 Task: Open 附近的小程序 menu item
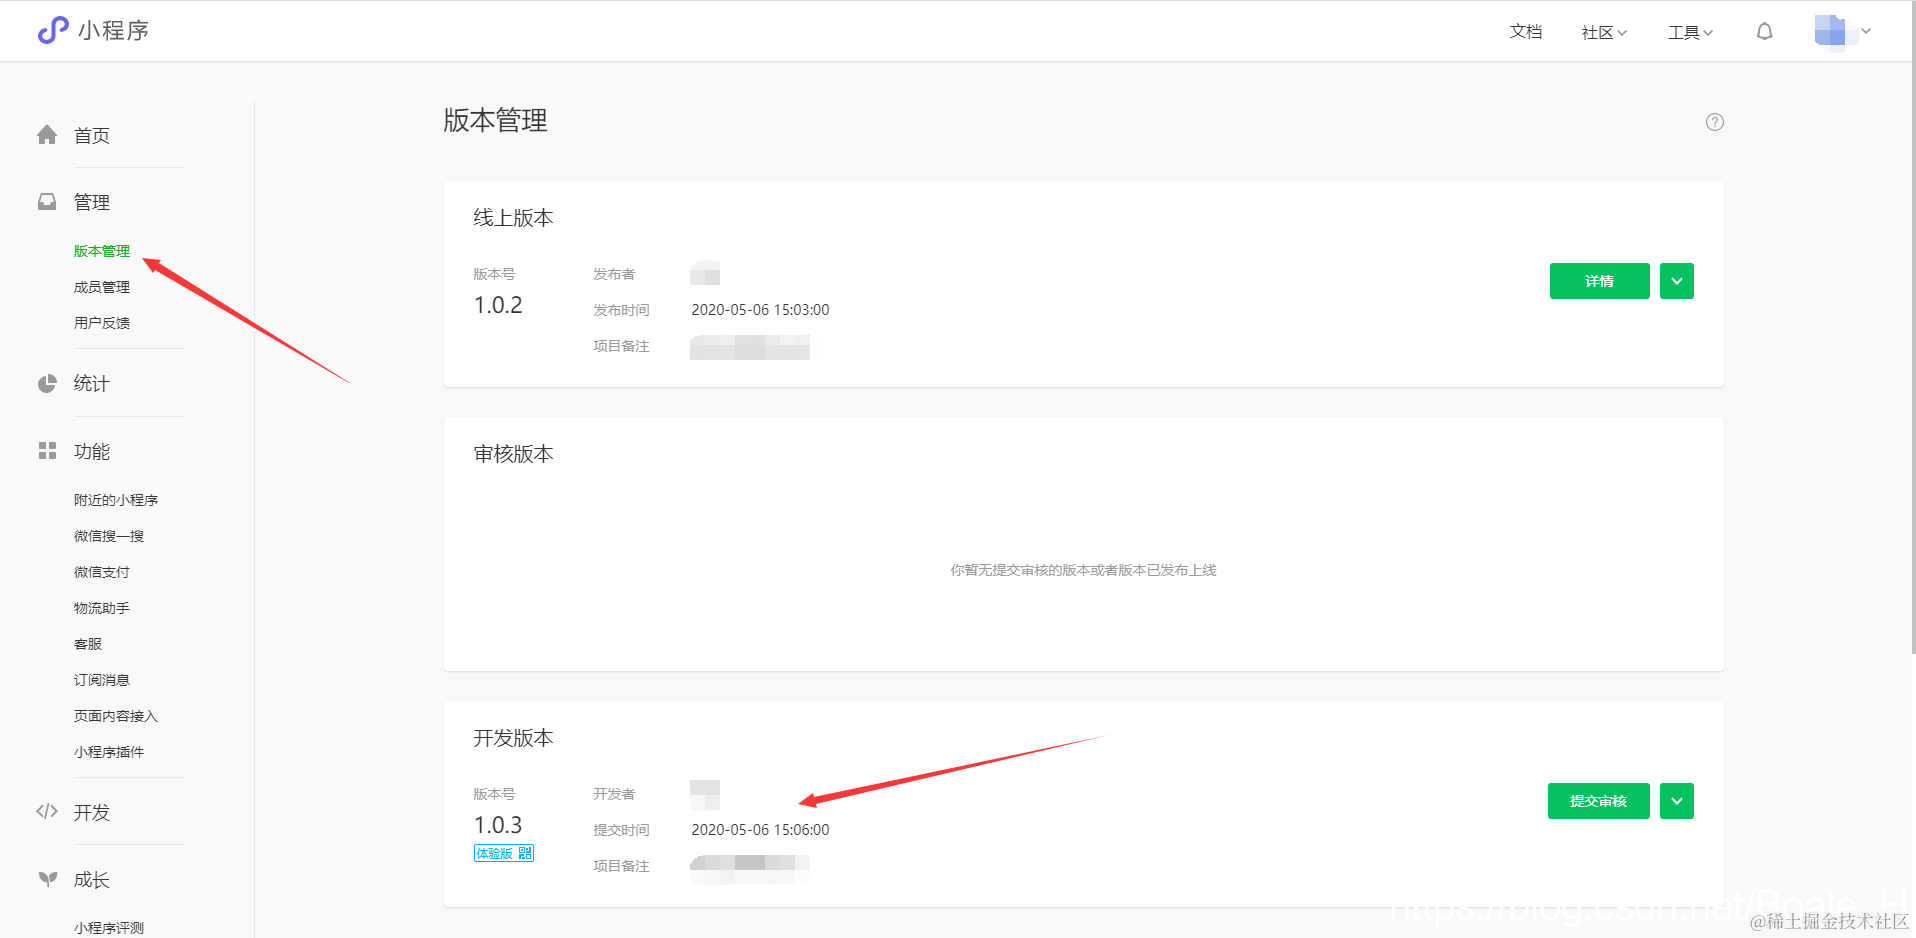(116, 500)
